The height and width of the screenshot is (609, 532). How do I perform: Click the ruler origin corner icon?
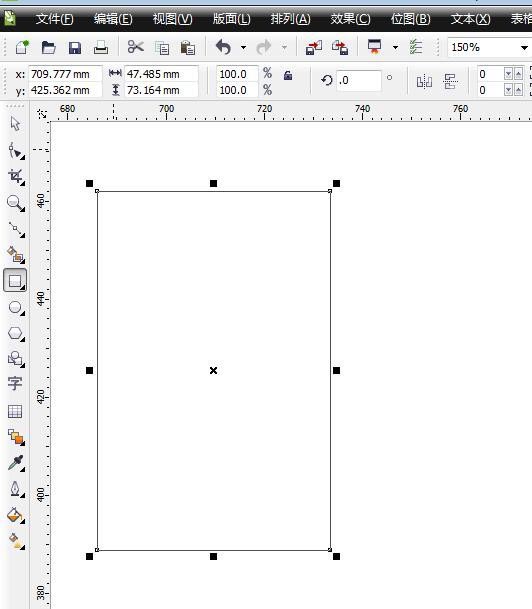coord(41,113)
